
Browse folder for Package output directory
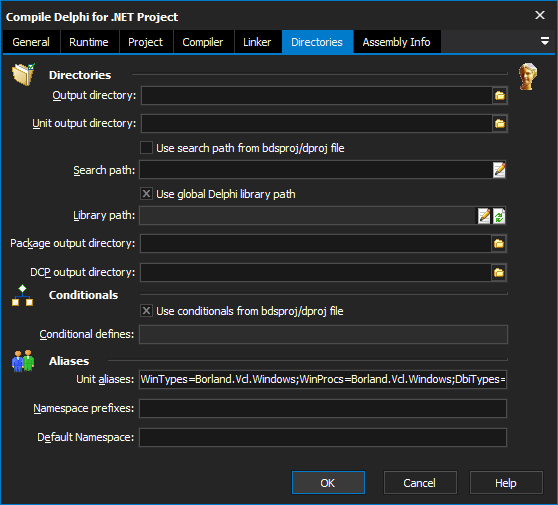tap(499, 243)
